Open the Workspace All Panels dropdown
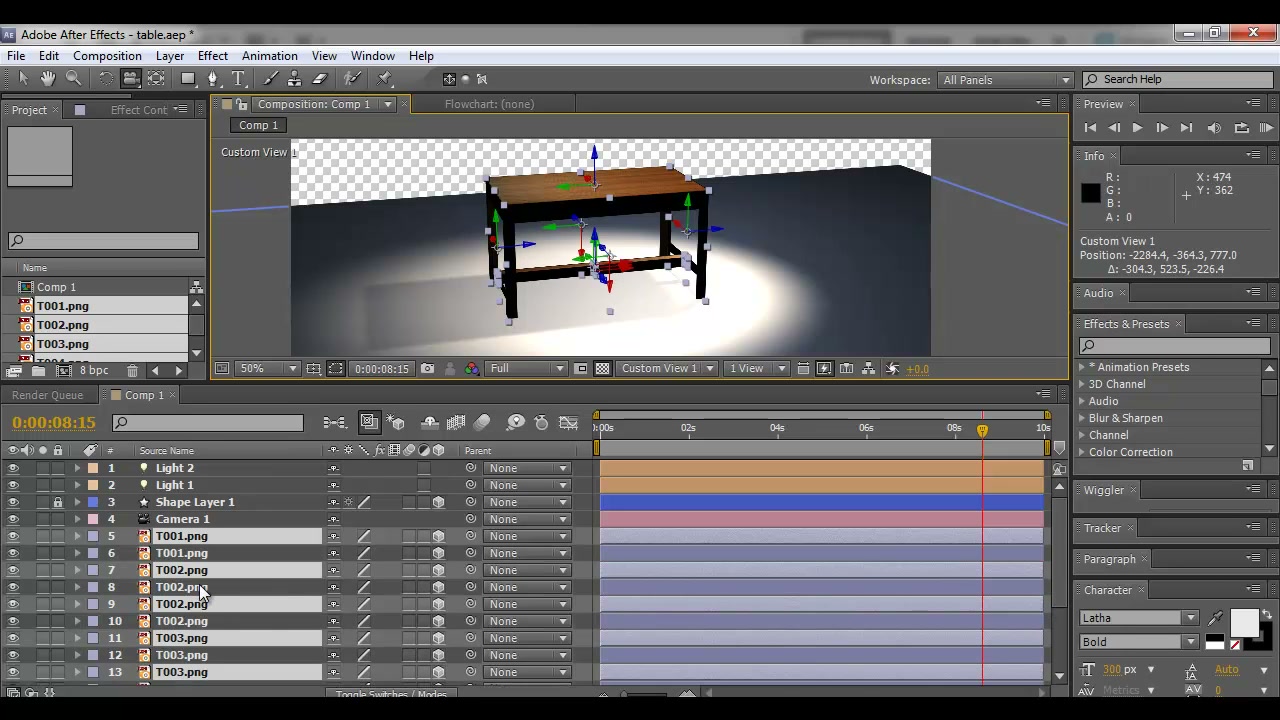This screenshot has width=1280, height=720. (1005, 80)
